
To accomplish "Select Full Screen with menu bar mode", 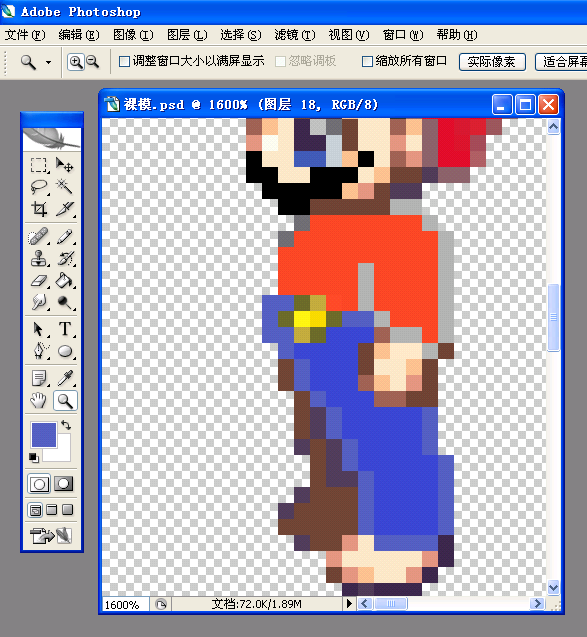I will click(x=52, y=509).
